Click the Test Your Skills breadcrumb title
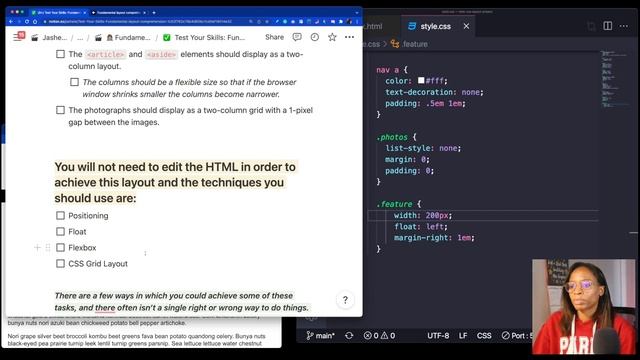 pyautogui.click(x=204, y=38)
